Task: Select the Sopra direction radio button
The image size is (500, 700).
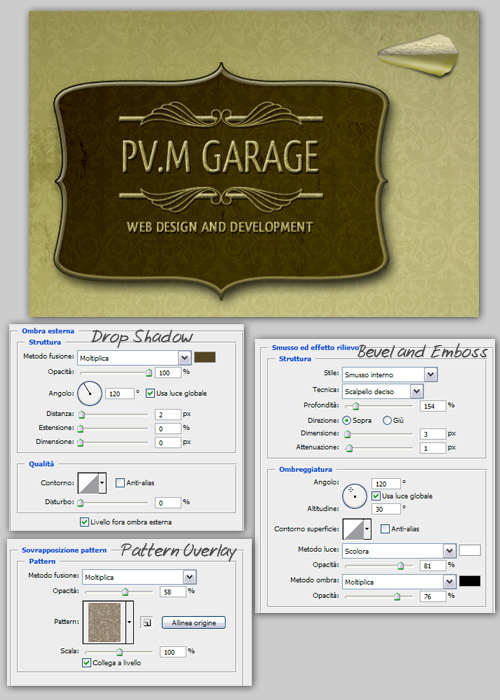Action: [x=346, y=421]
